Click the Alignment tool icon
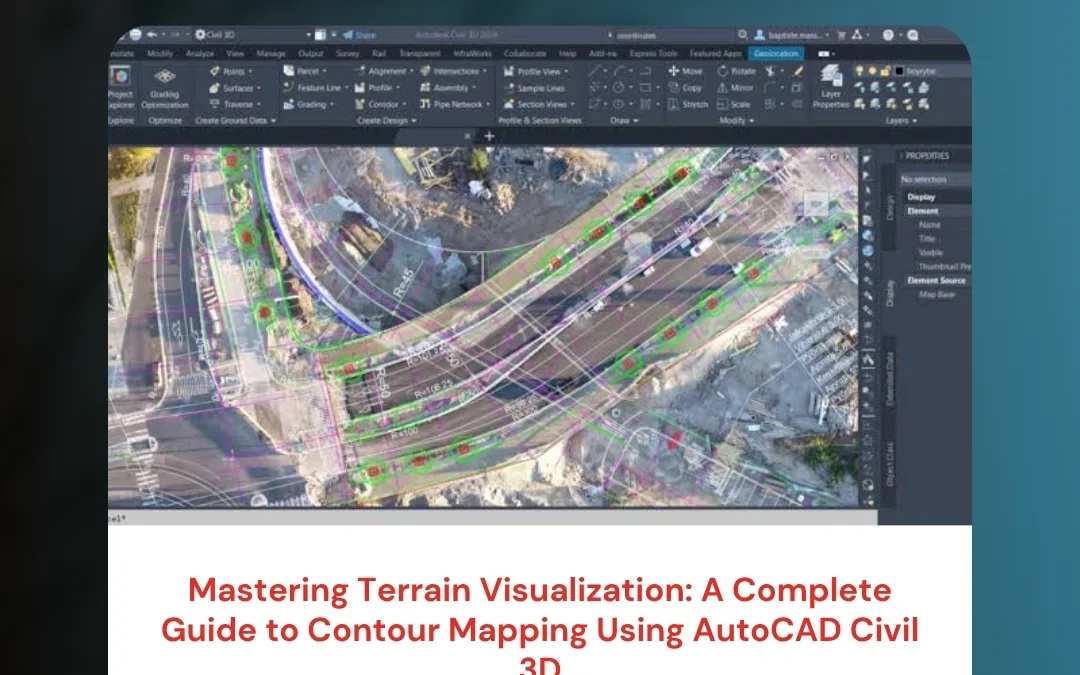Viewport: 1080px width, 675px height. [x=360, y=71]
